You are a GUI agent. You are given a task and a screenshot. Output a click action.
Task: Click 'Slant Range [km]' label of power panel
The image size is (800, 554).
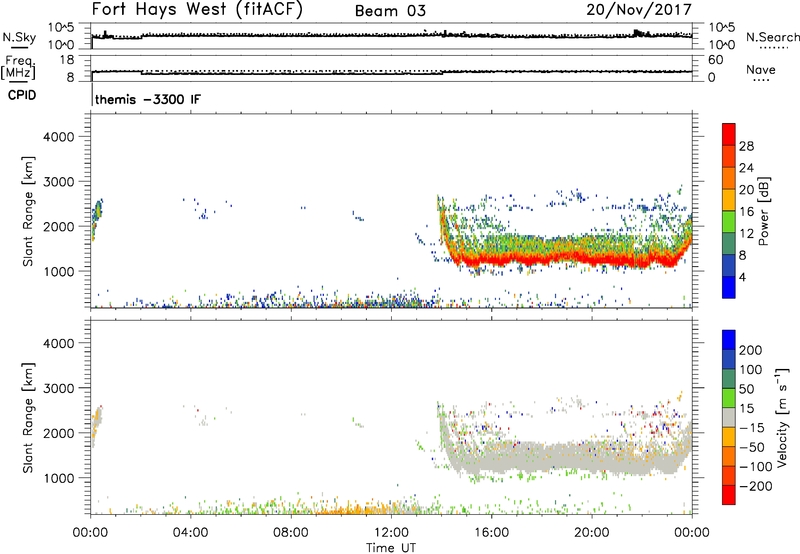[28, 211]
